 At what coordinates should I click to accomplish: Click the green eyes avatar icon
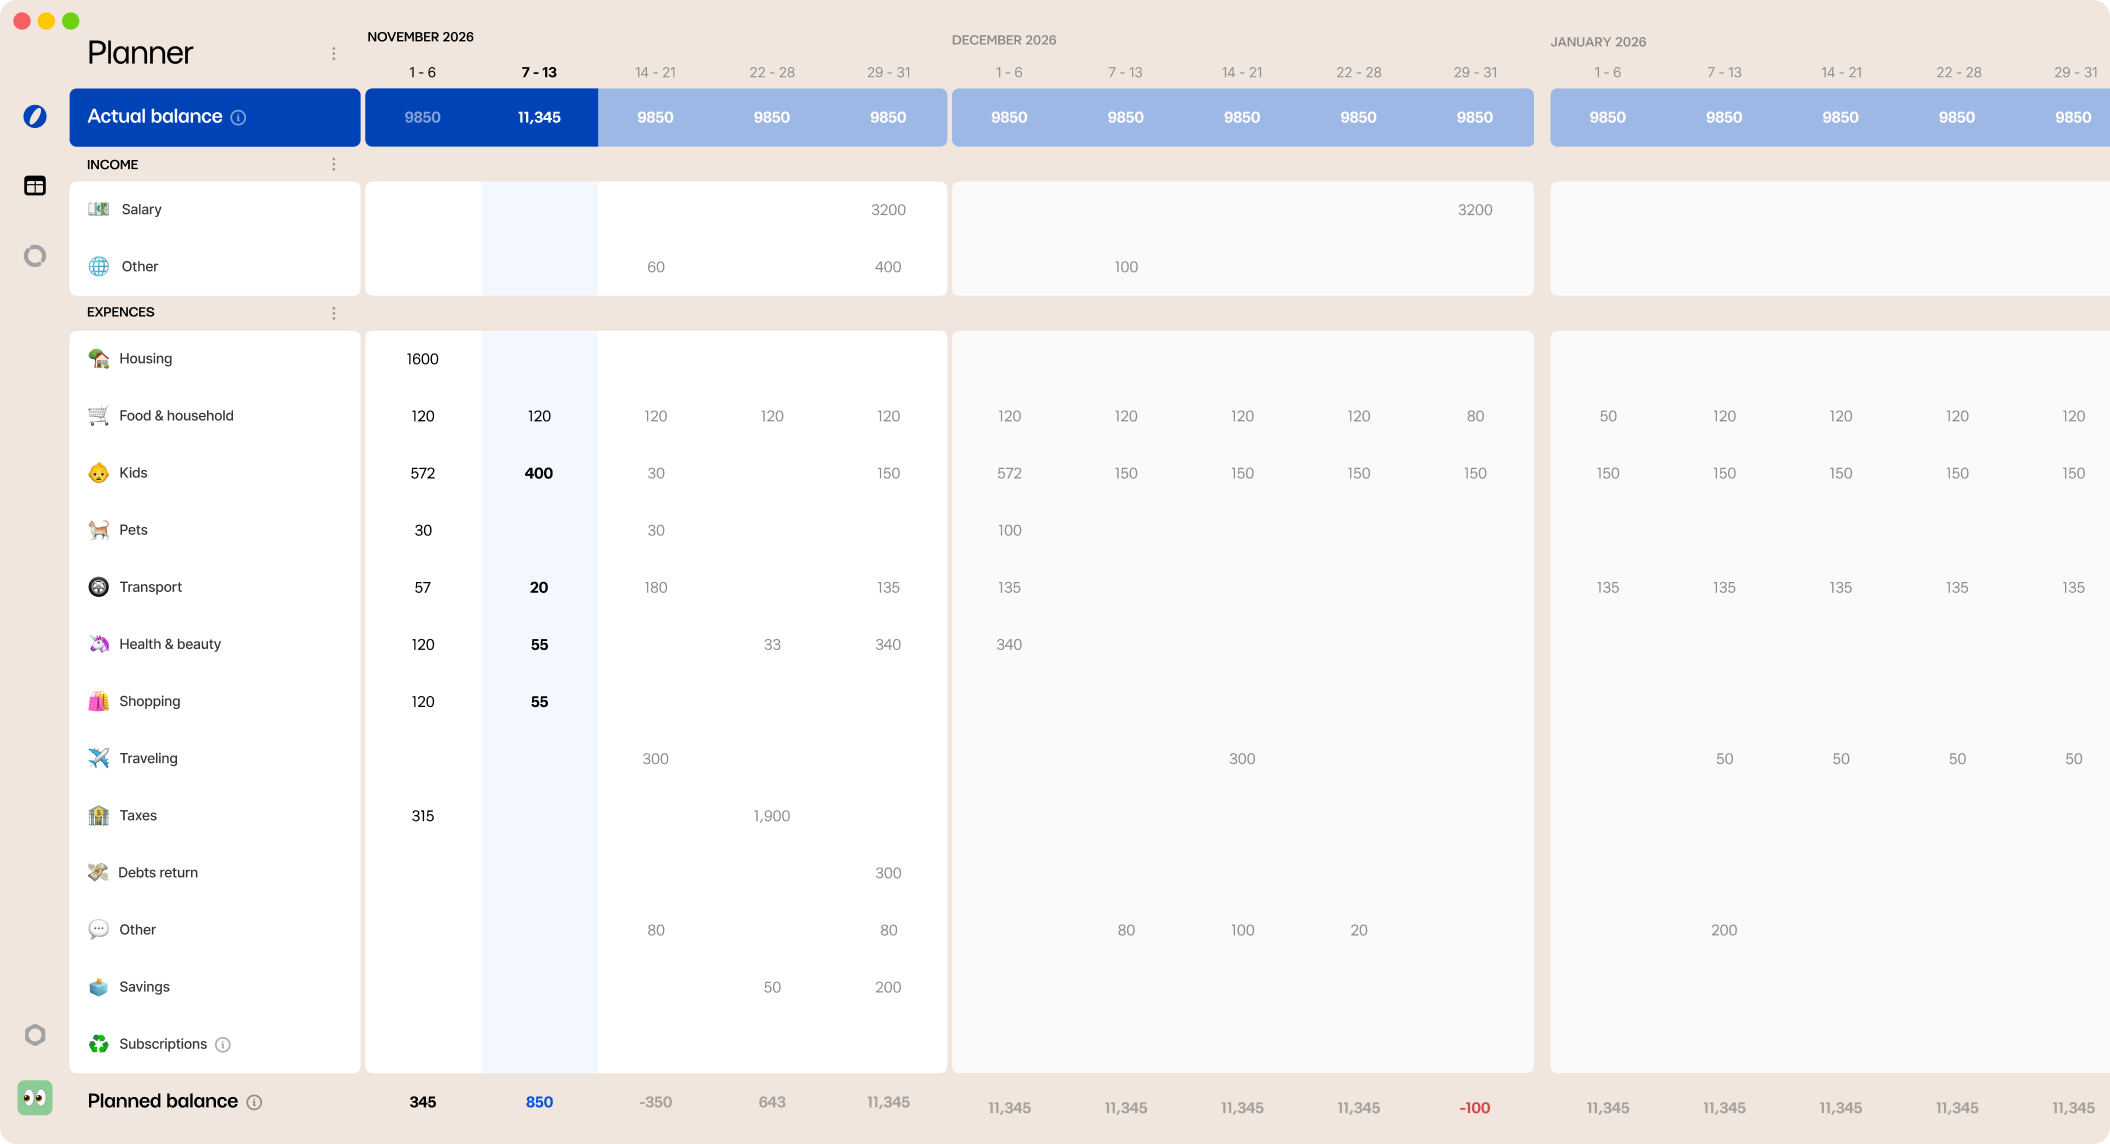click(x=35, y=1098)
